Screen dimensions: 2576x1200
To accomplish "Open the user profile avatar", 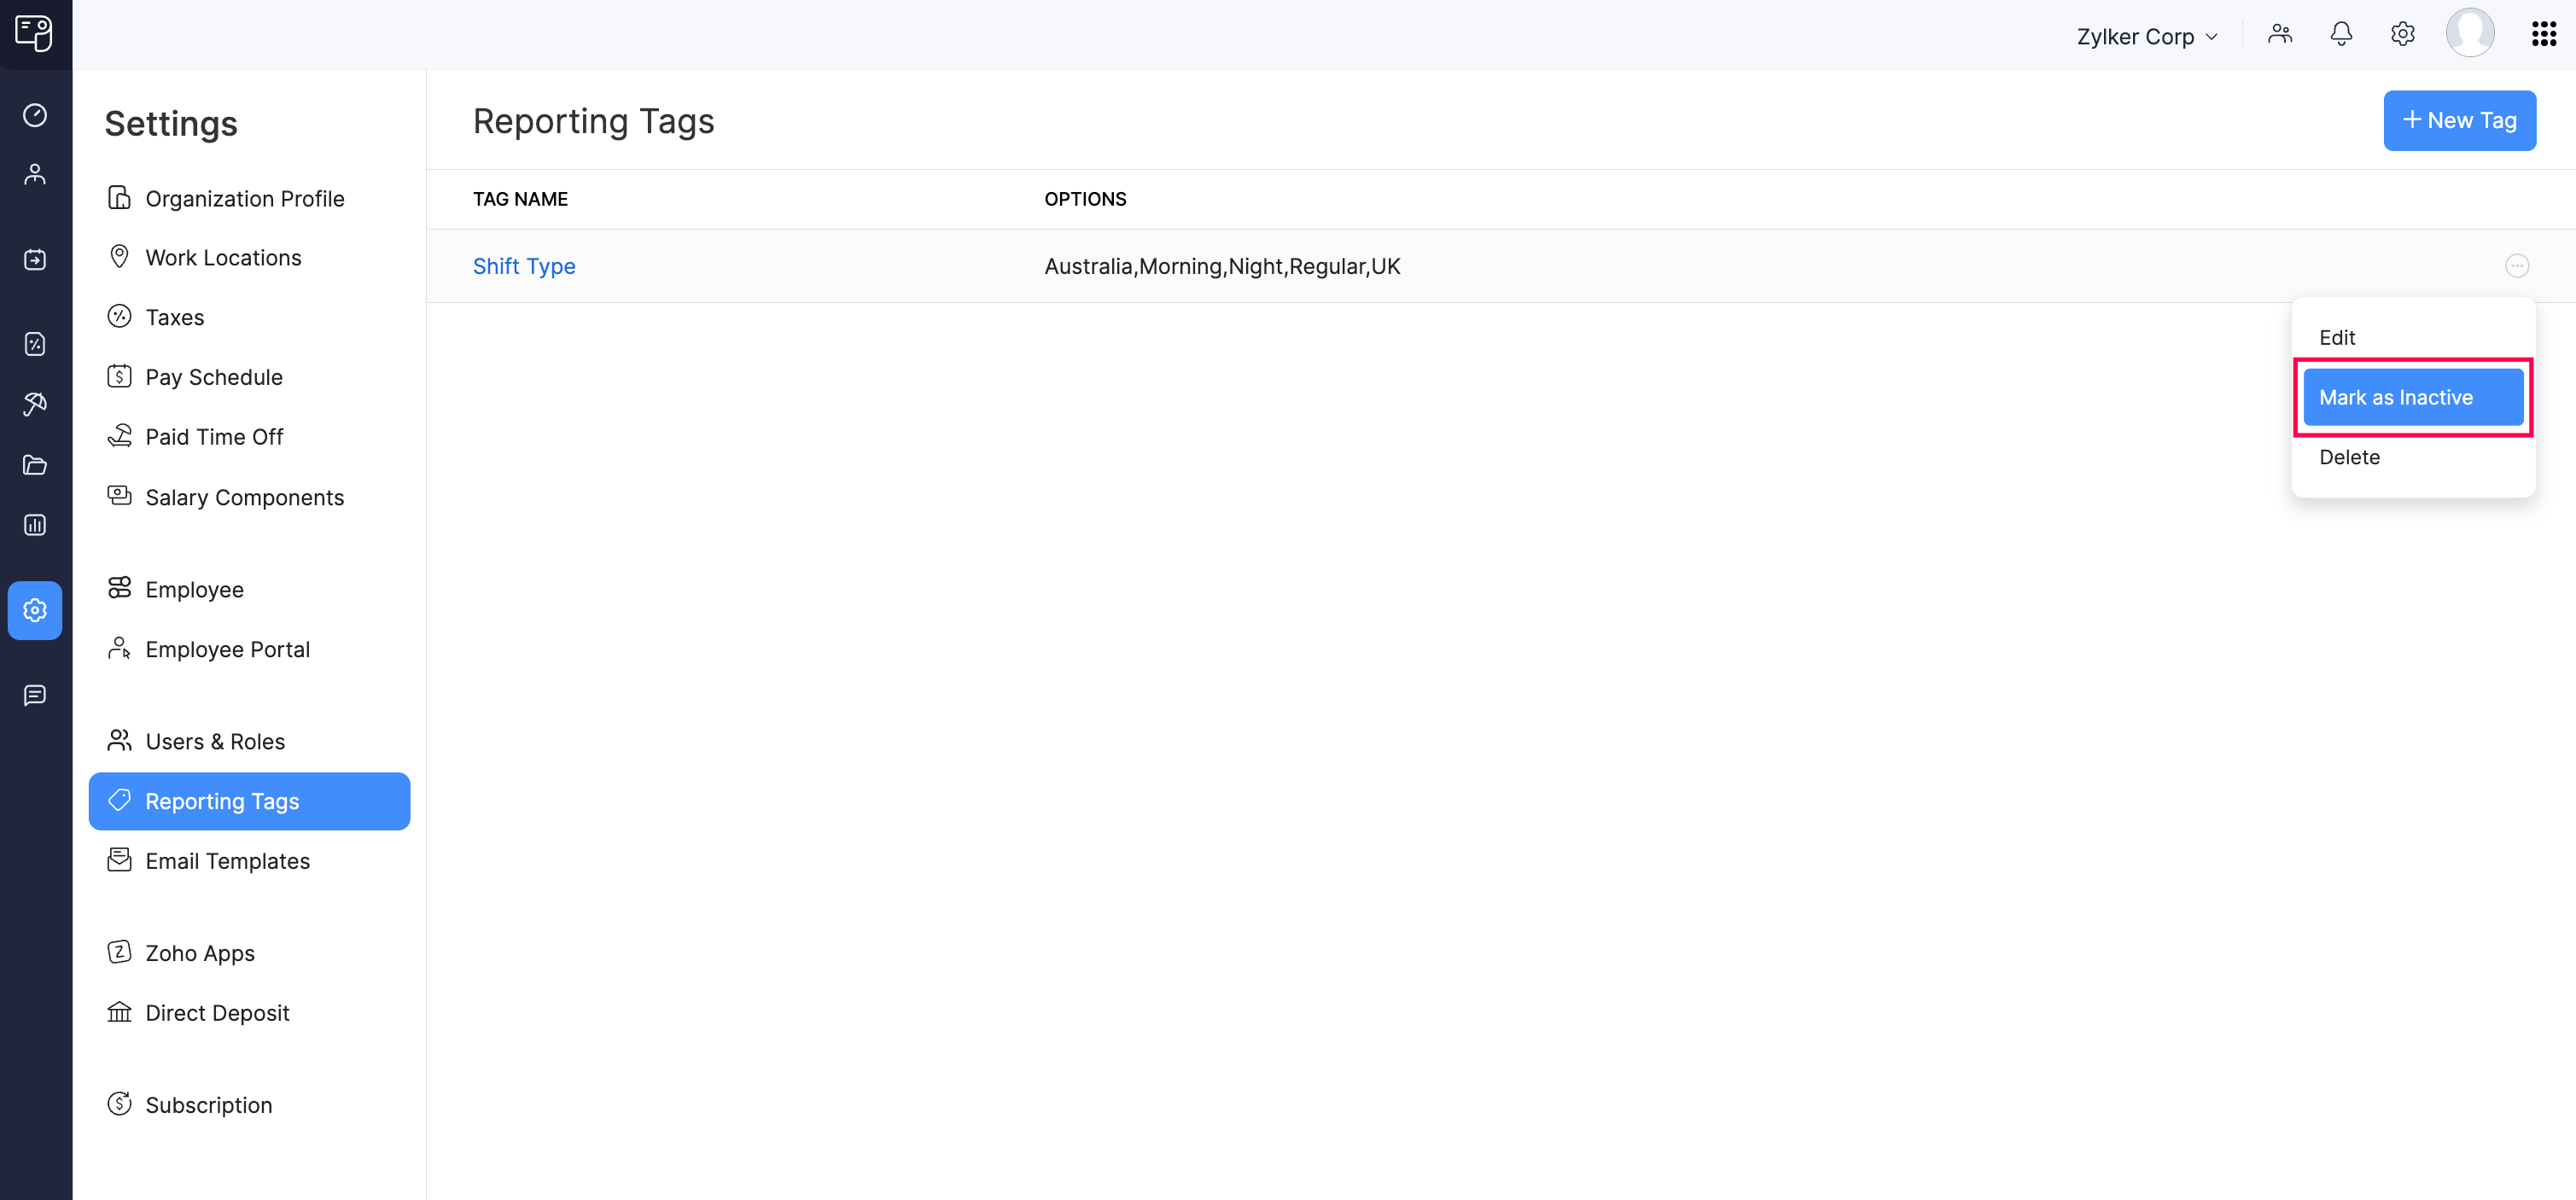I will (2470, 33).
